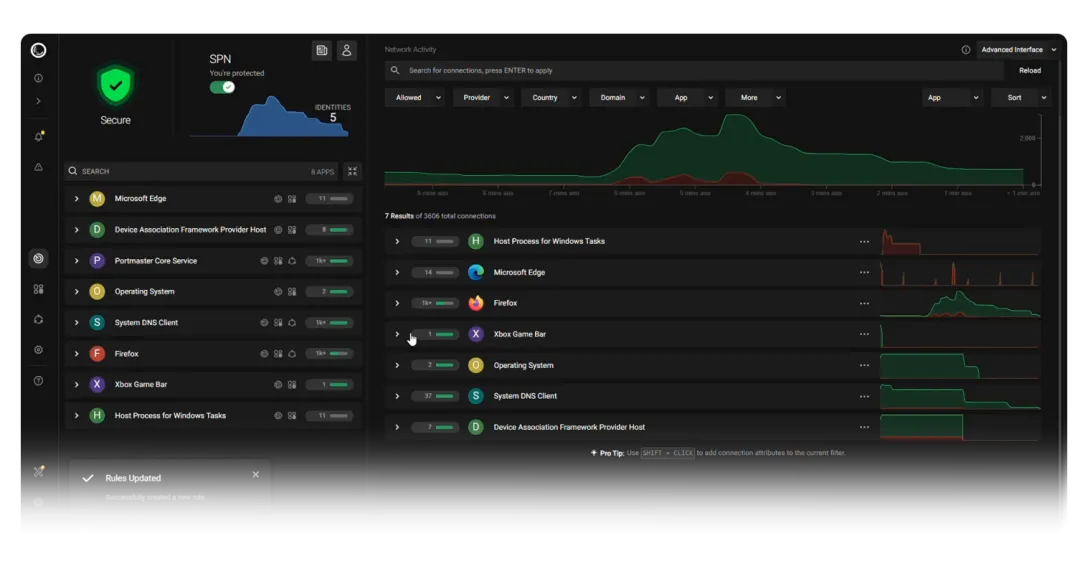Open three-dot menu for Host Process for Windows Tasks
This screenshot has width=1080, height=564.
(x=864, y=242)
